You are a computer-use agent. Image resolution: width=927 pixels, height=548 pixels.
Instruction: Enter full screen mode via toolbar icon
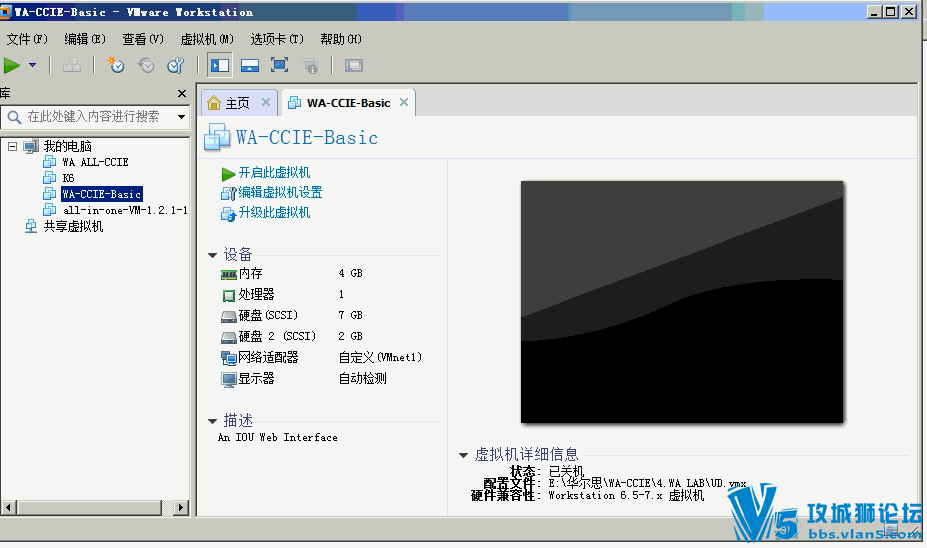[279, 65]
